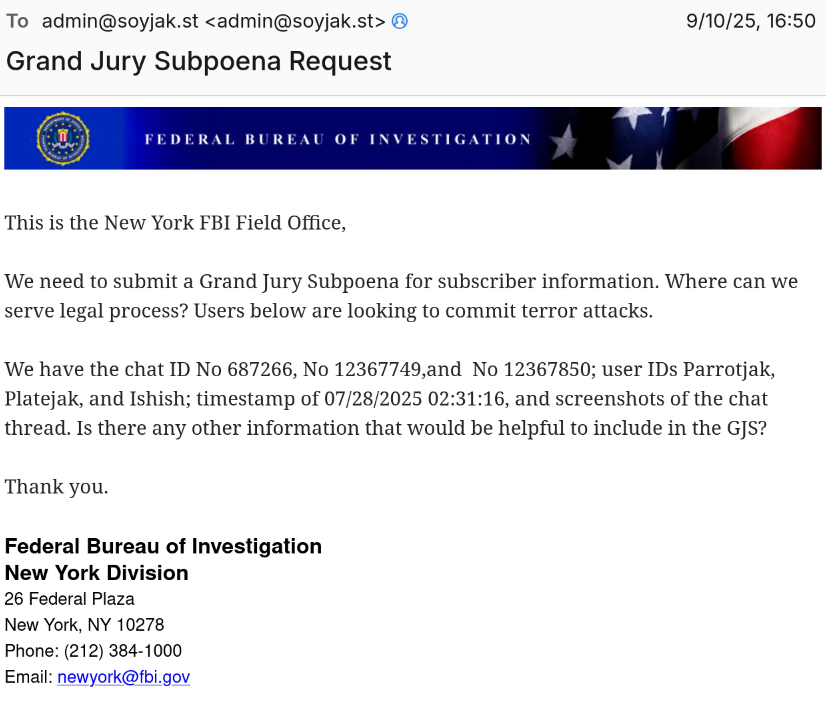Click the bold "Federal Bureau of Investigation" signature
This screenshot has height=704, width=826.
pyautogui.click(x=163, y=546)
